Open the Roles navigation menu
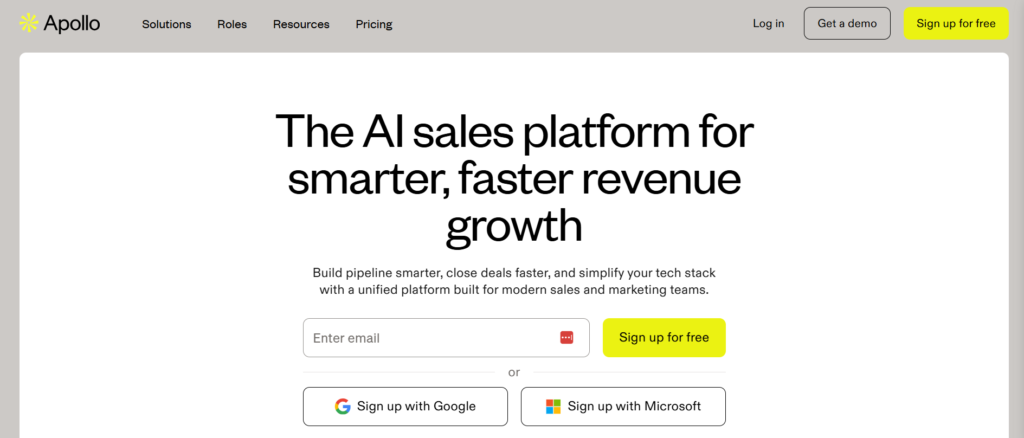Screen dimensions: 1024x438 pyautogui.click(x=232, y=24)
